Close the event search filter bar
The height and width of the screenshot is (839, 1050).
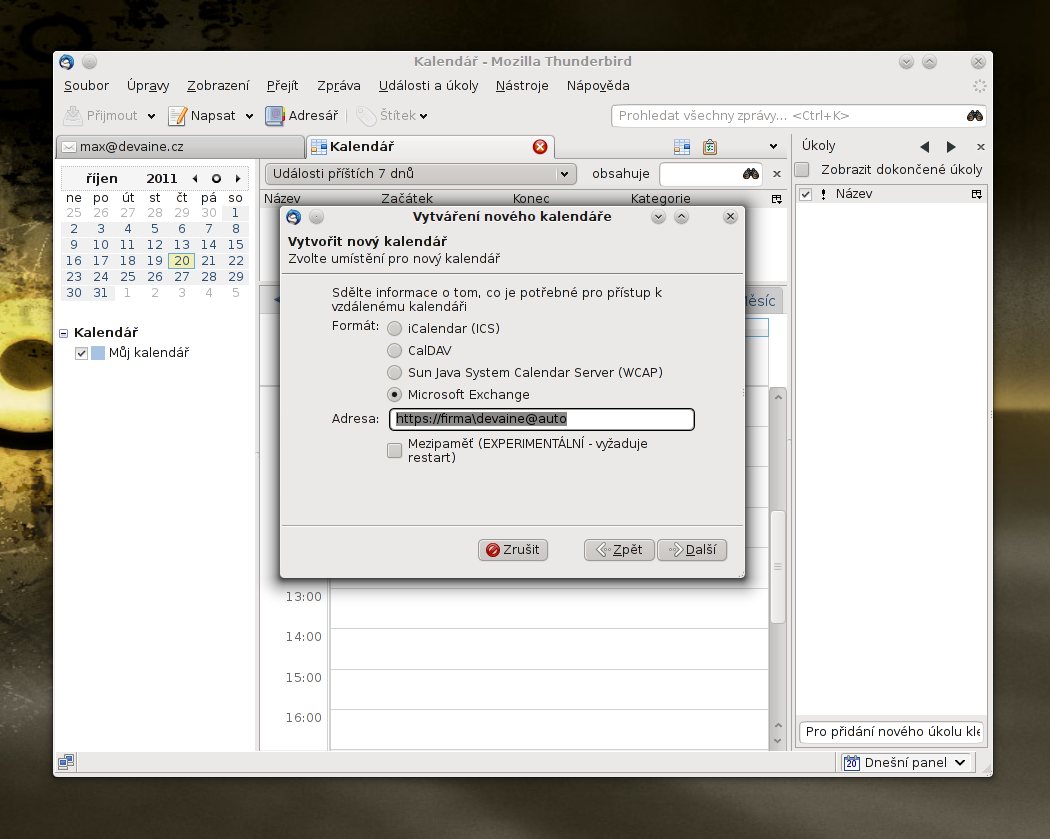(x=777, y=174)
